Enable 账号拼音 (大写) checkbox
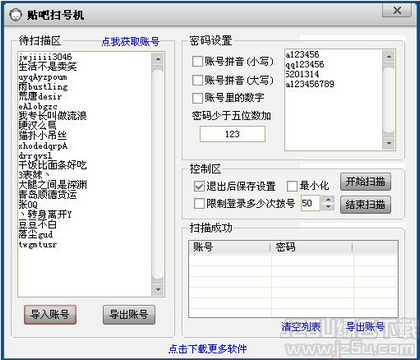420x360 pixels. (x=197, y=80)
